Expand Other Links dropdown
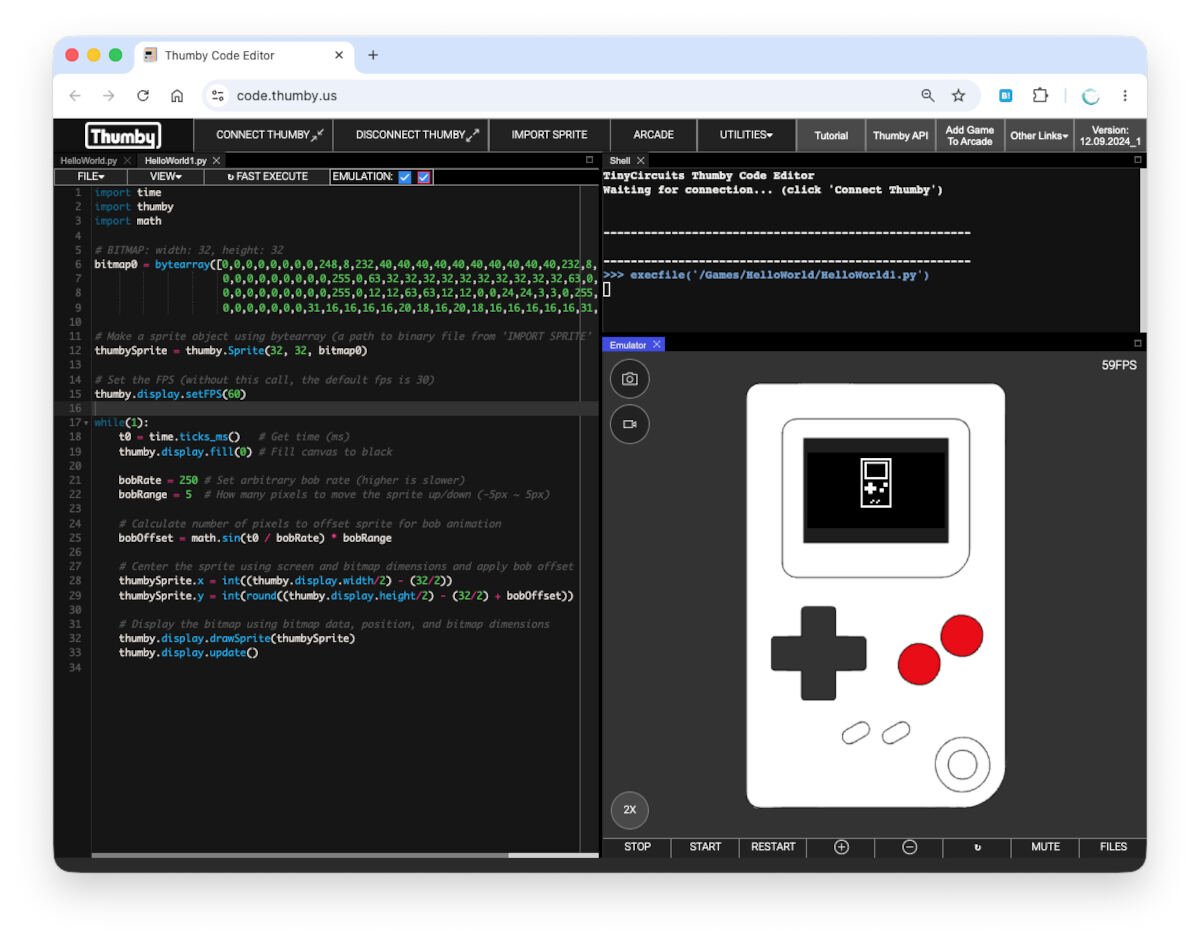Screen dimensions: 1200x943 pyautogui.click(x=1039, y=135)
